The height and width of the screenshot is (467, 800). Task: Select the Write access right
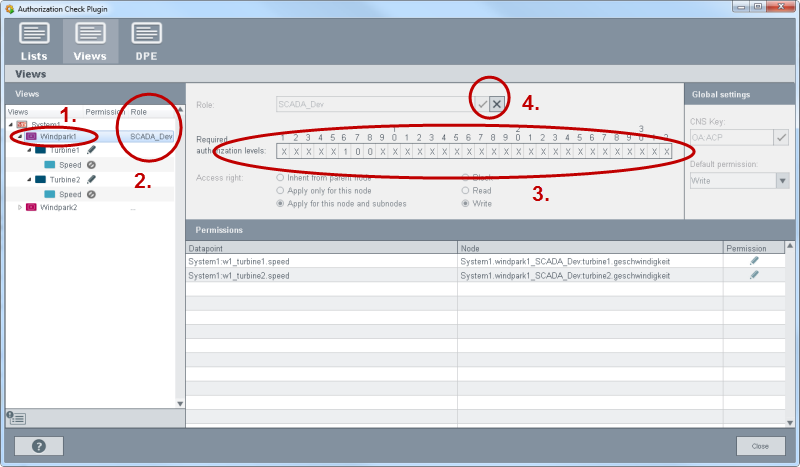(x=465, y=203)
